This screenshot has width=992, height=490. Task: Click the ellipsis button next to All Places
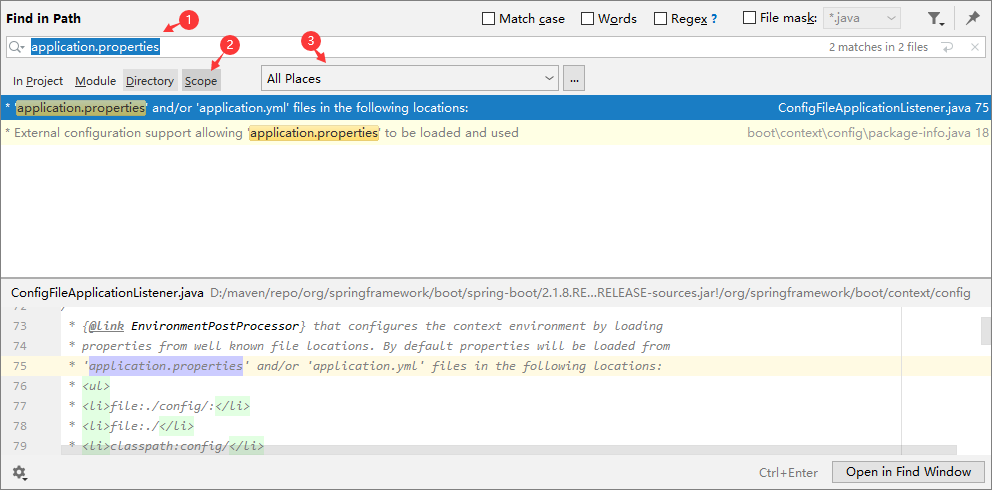pyautogui.click(x=574, y=79)
